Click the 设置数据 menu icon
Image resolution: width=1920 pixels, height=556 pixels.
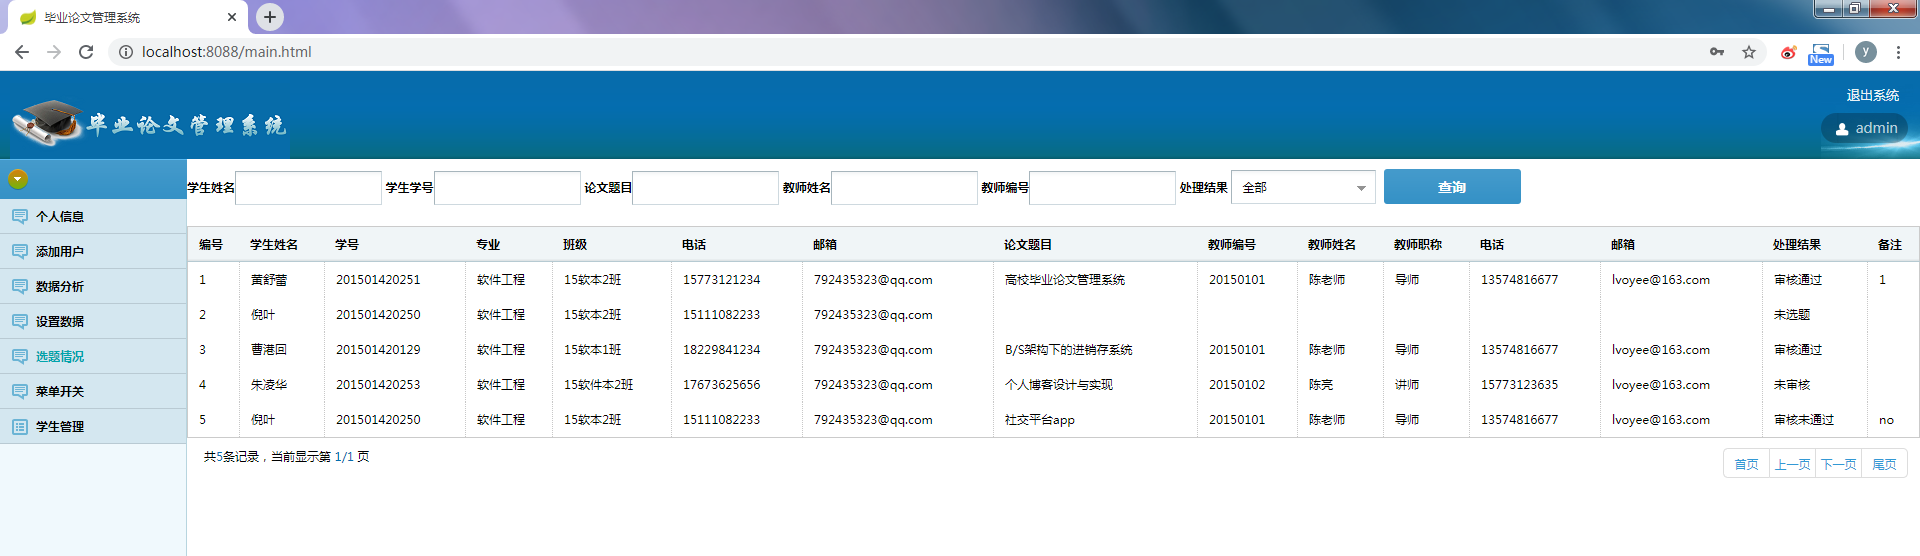[19, 321]
